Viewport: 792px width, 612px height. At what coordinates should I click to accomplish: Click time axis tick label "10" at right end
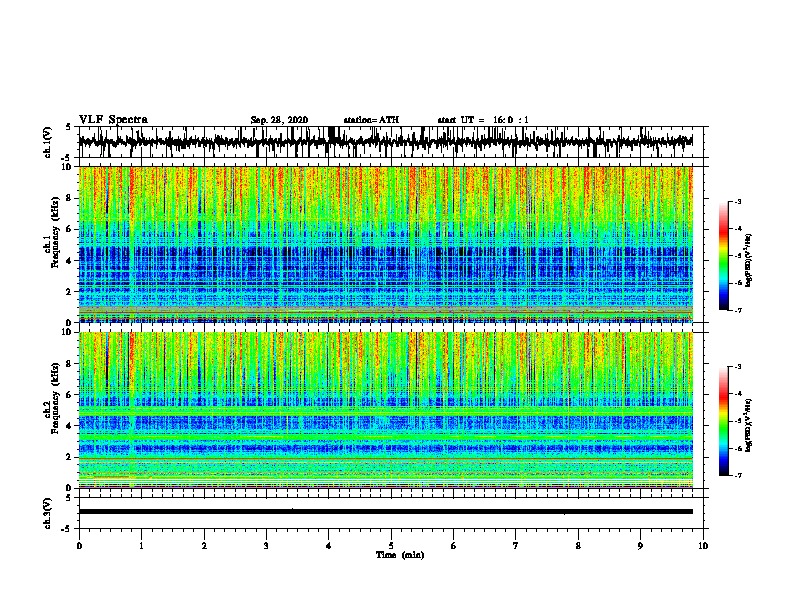tap(703, 545)
